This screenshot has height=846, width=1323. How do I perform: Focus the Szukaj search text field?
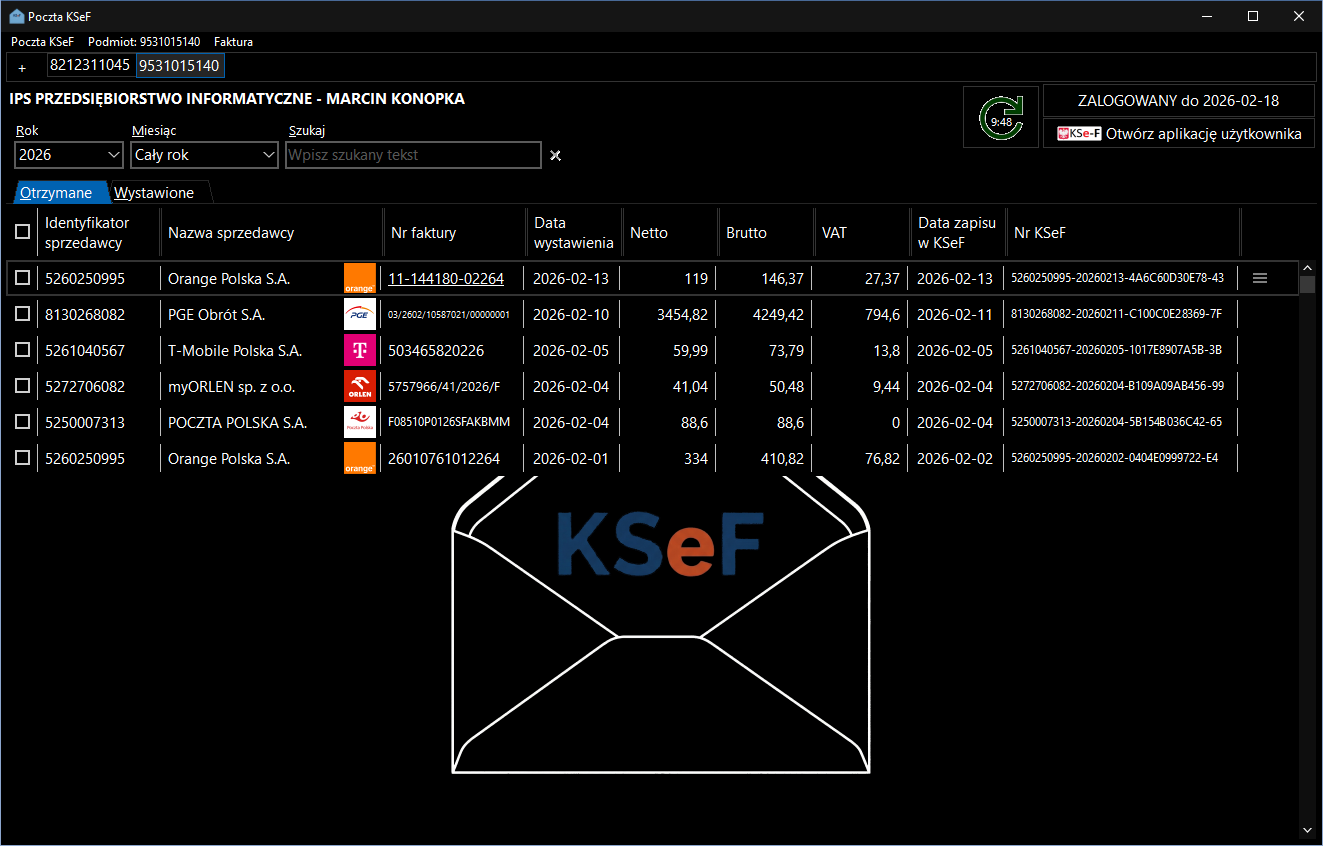[x=413, y=155]
